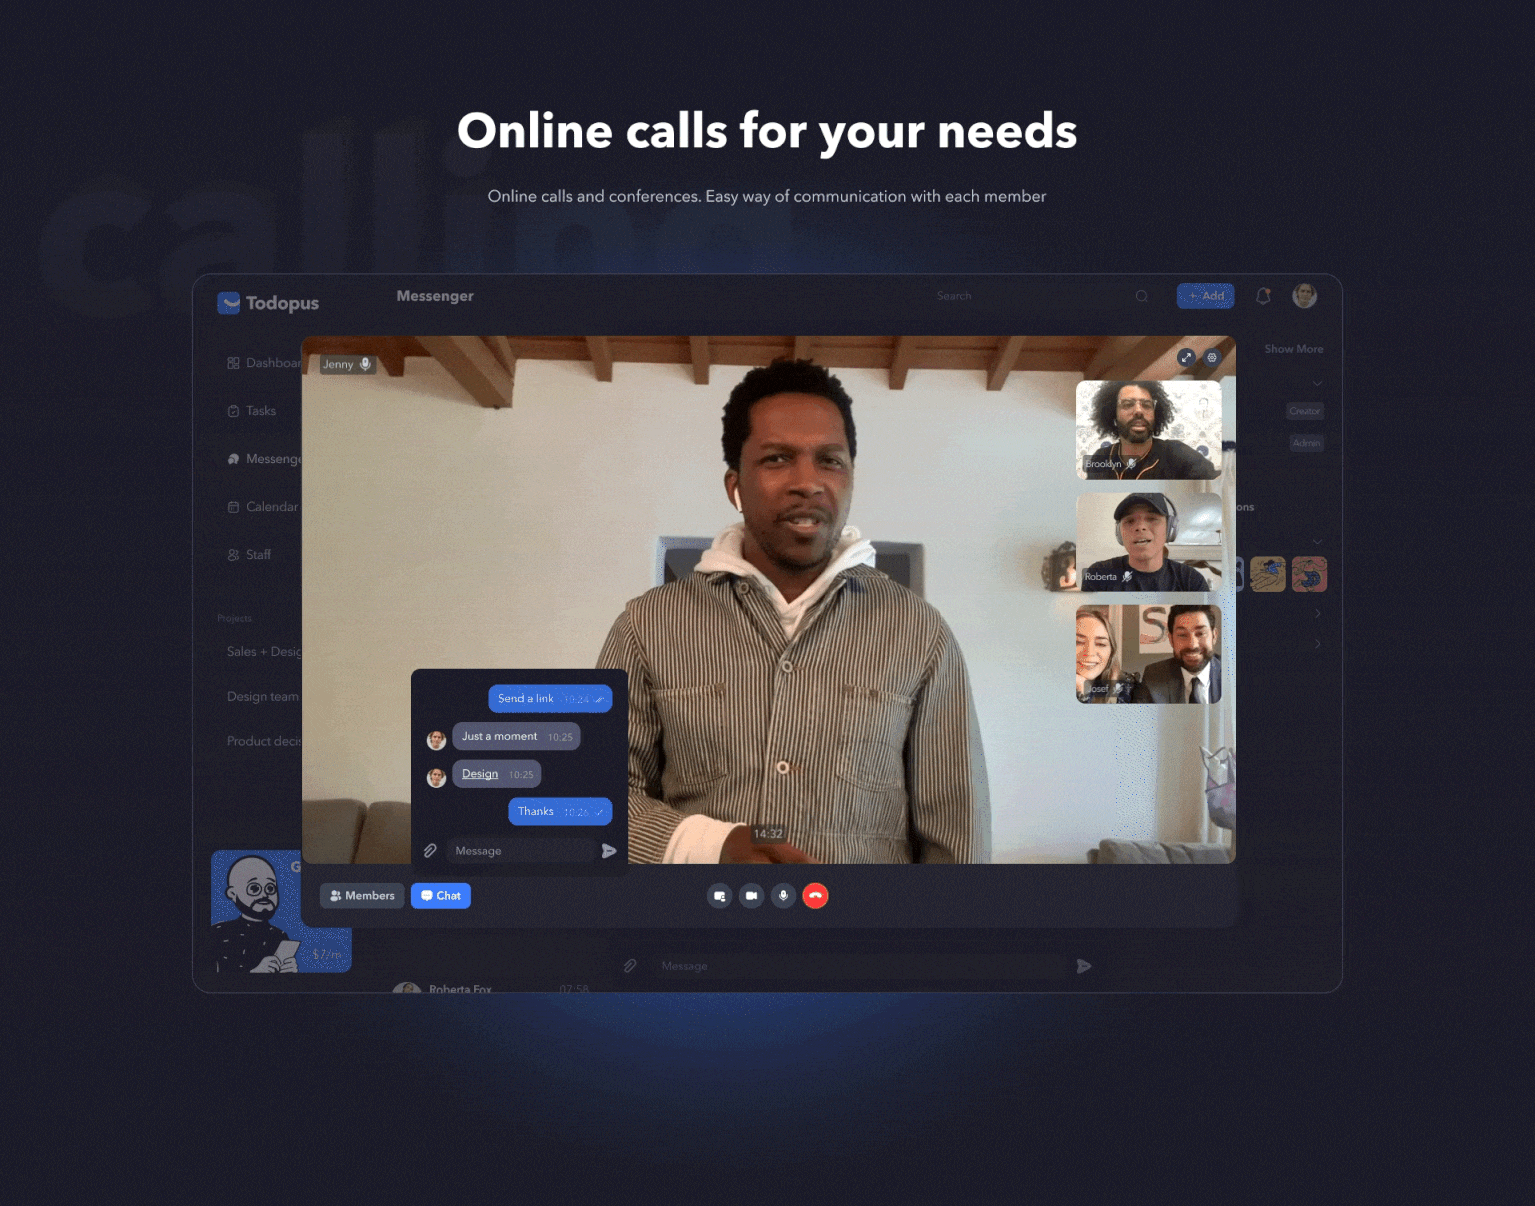Select the Design team project
The width and height of the screenshot is (1535, 1206).
pyautogui.click(x=263, y=697)
